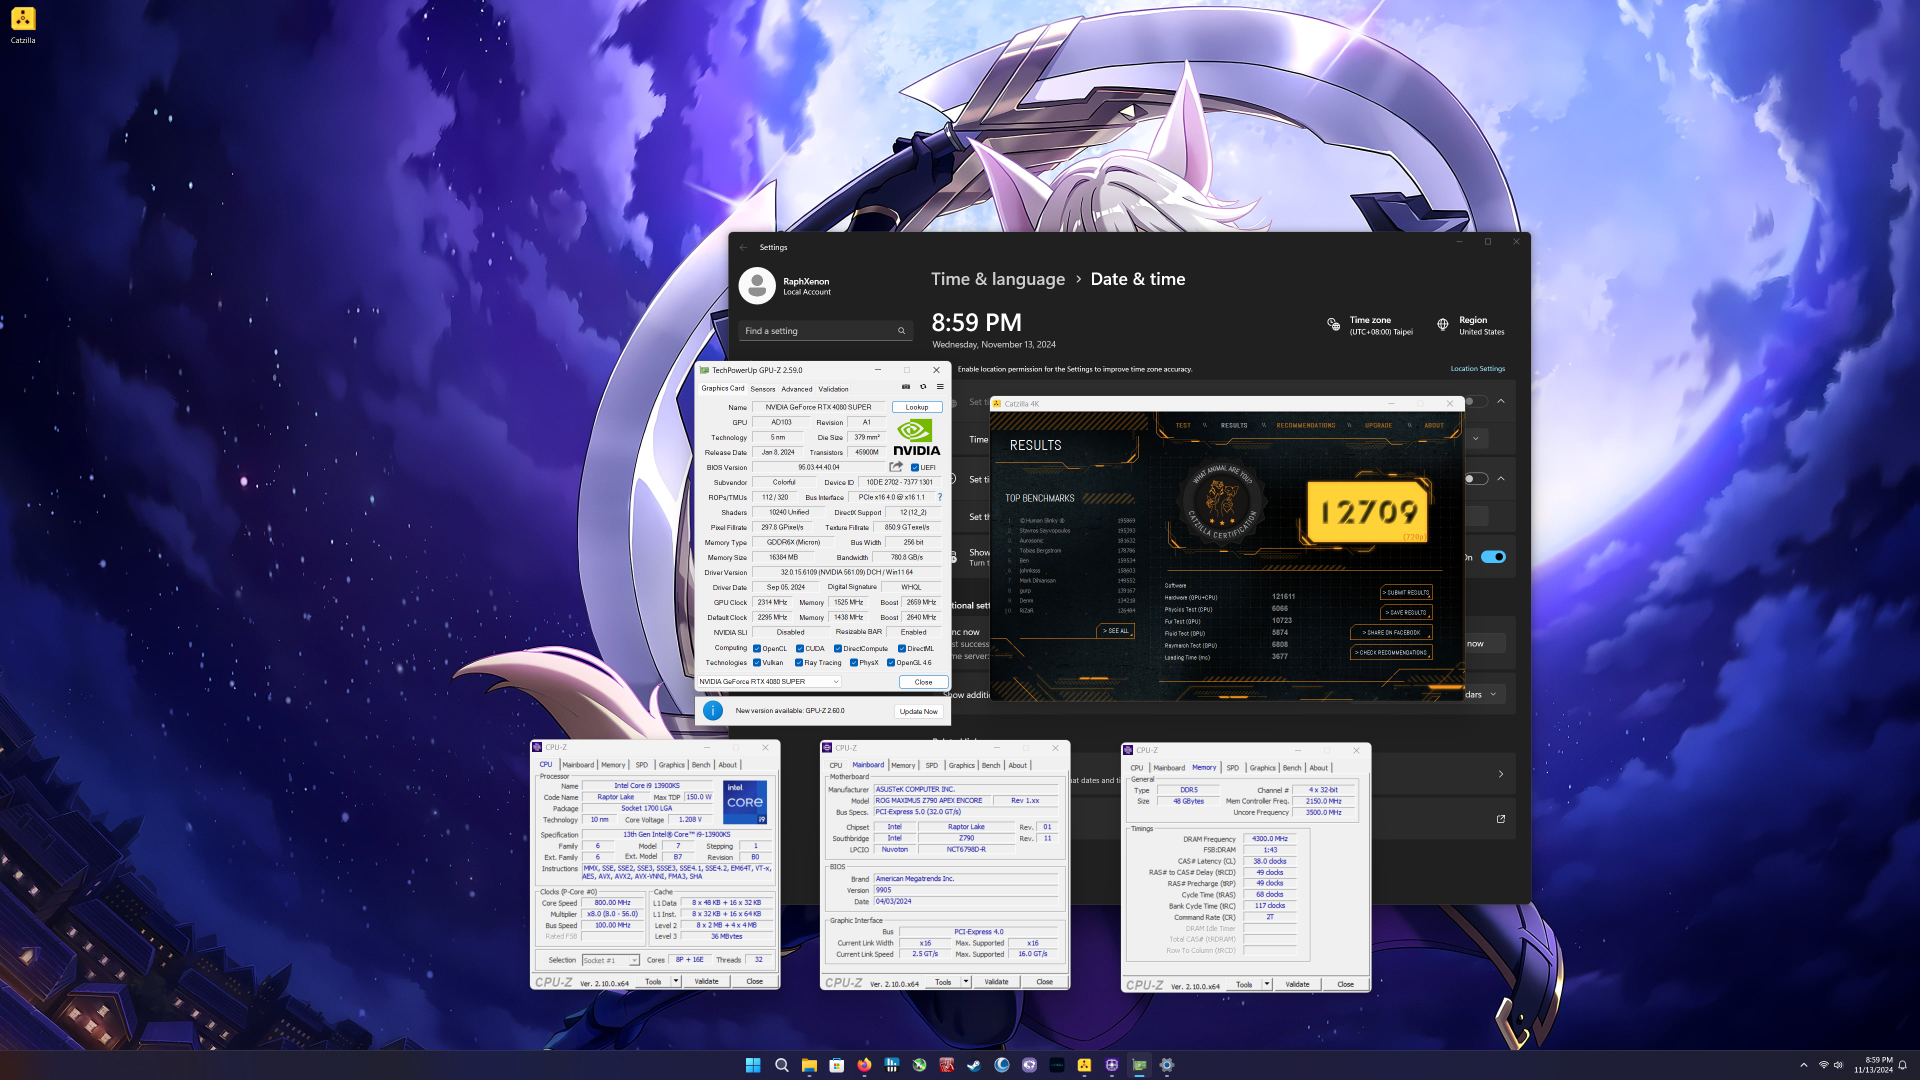Image resolution: width=1920 pixels, height=1080 pixels.
Task: Click the RaphXenon account avatar
Action: [757, 286]
